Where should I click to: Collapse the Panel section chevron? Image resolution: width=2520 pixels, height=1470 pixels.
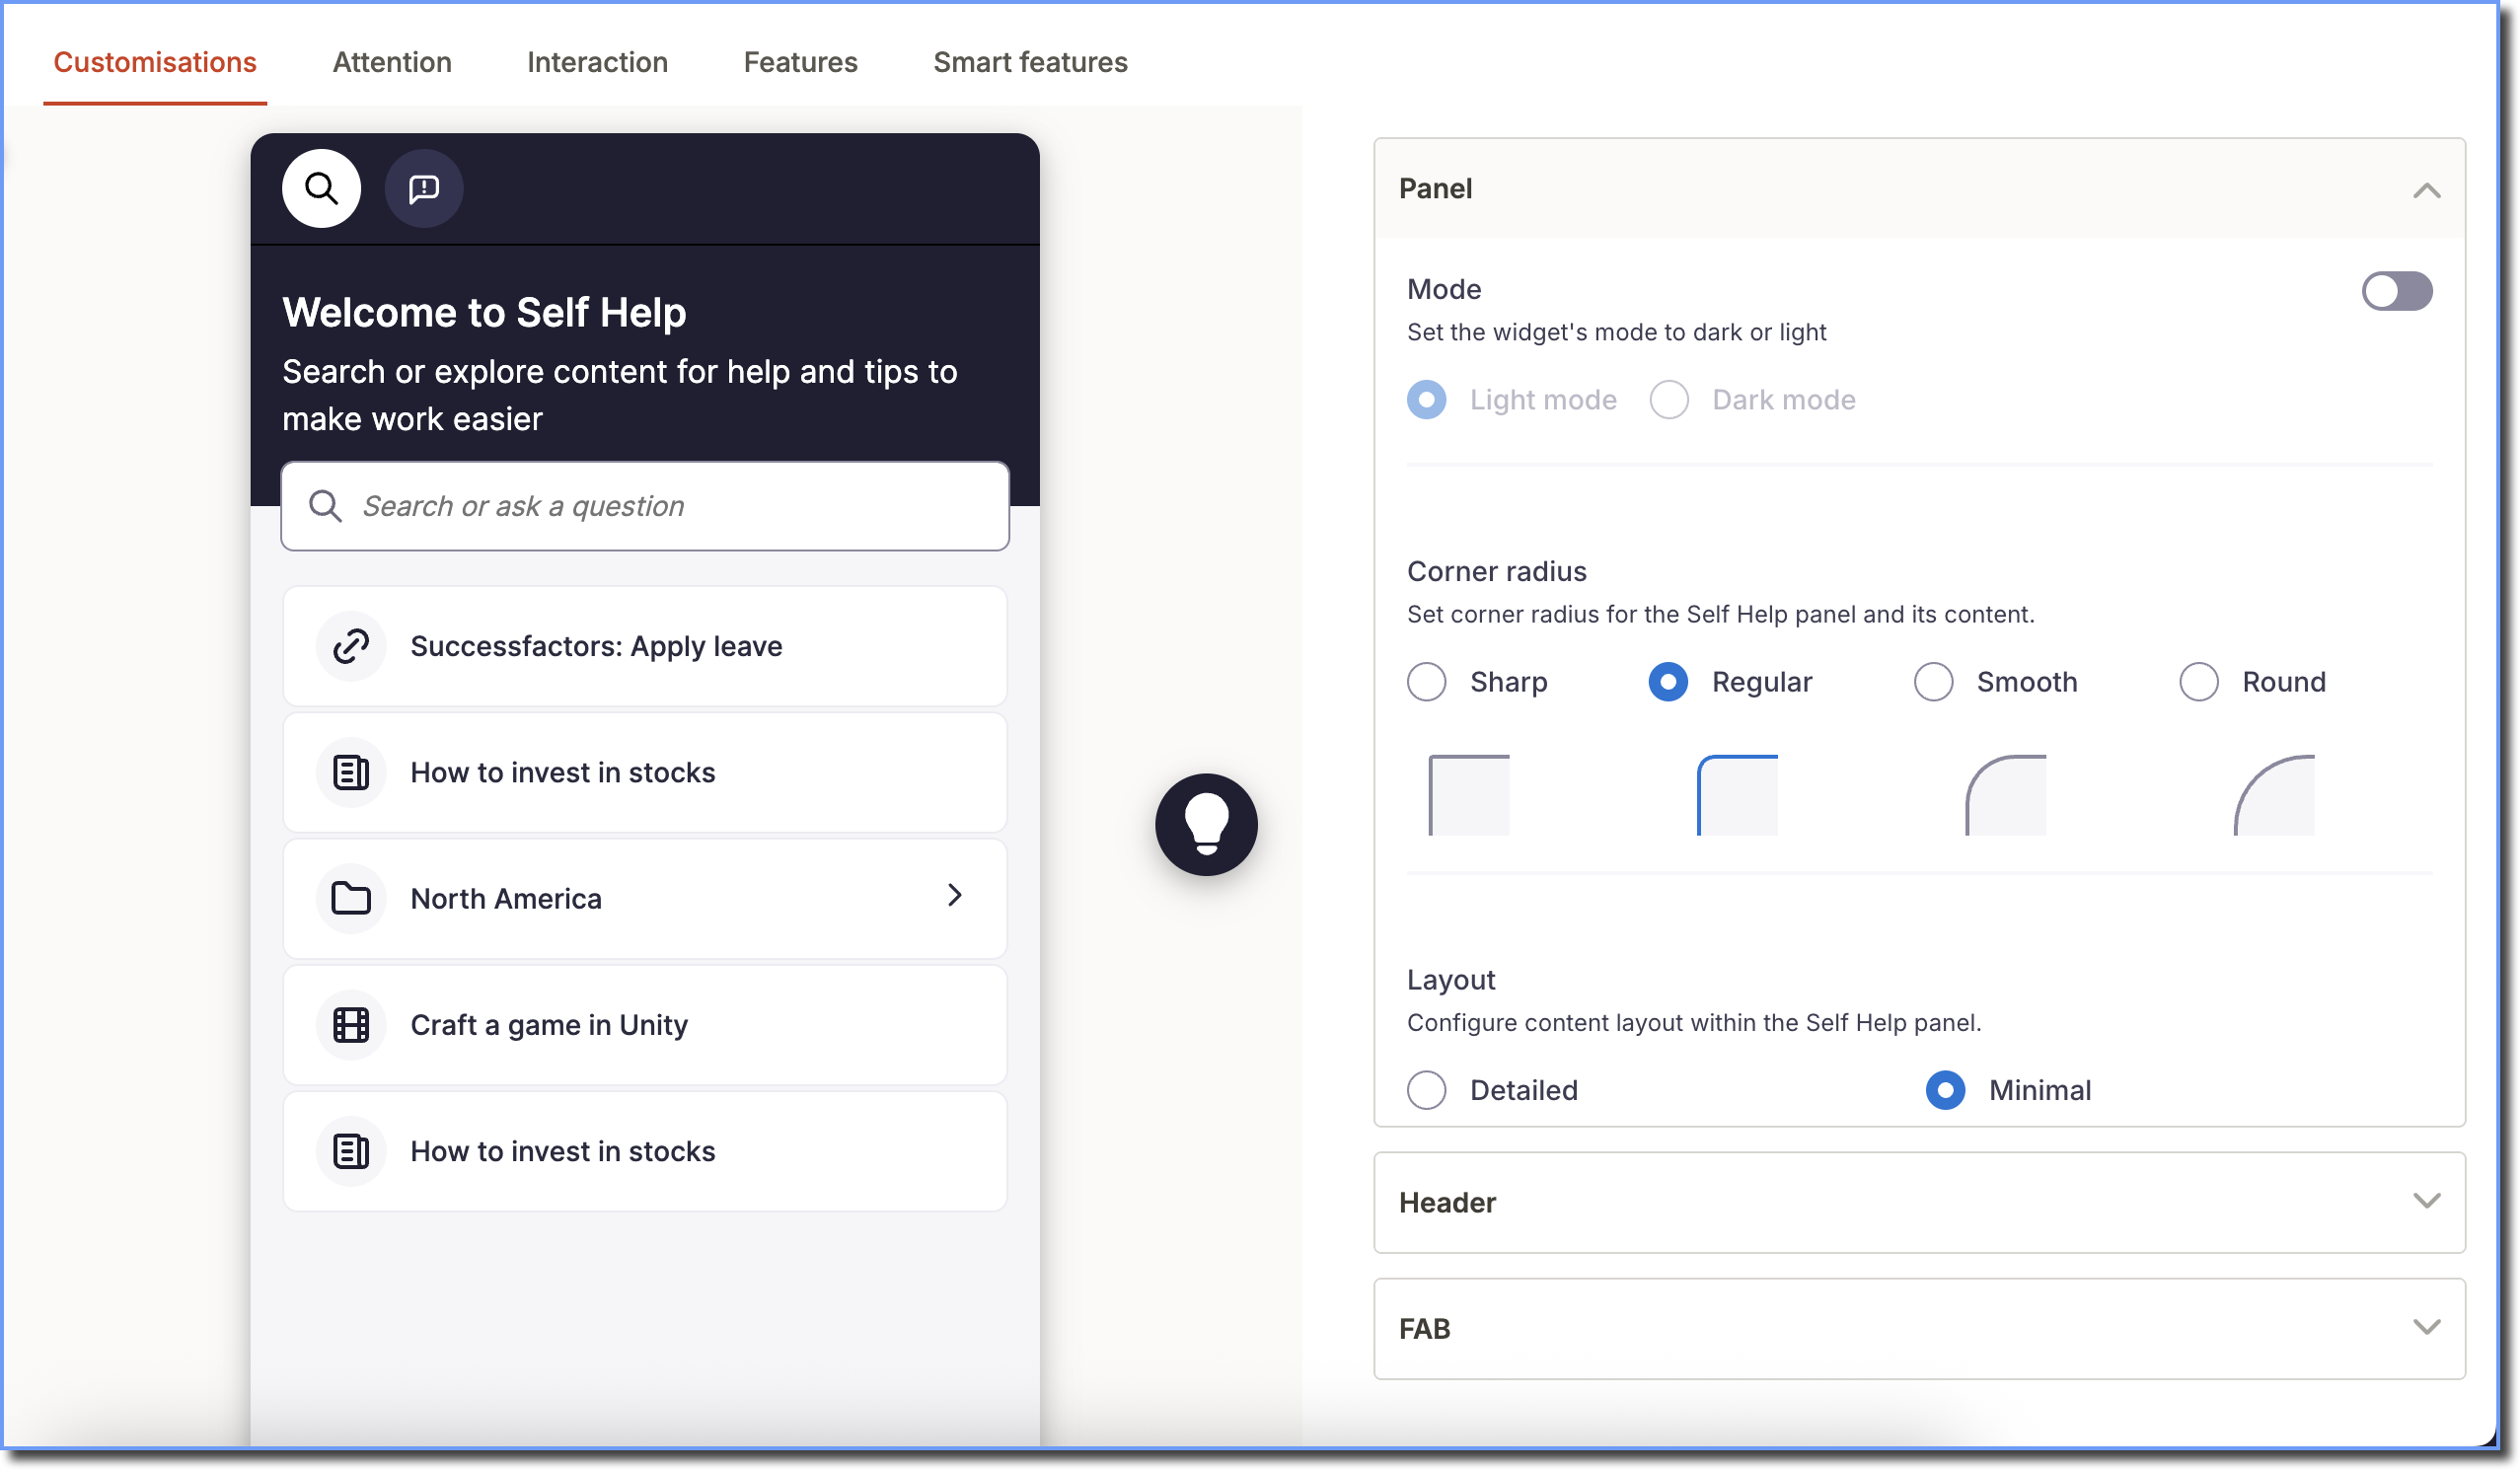[2427, 190]
